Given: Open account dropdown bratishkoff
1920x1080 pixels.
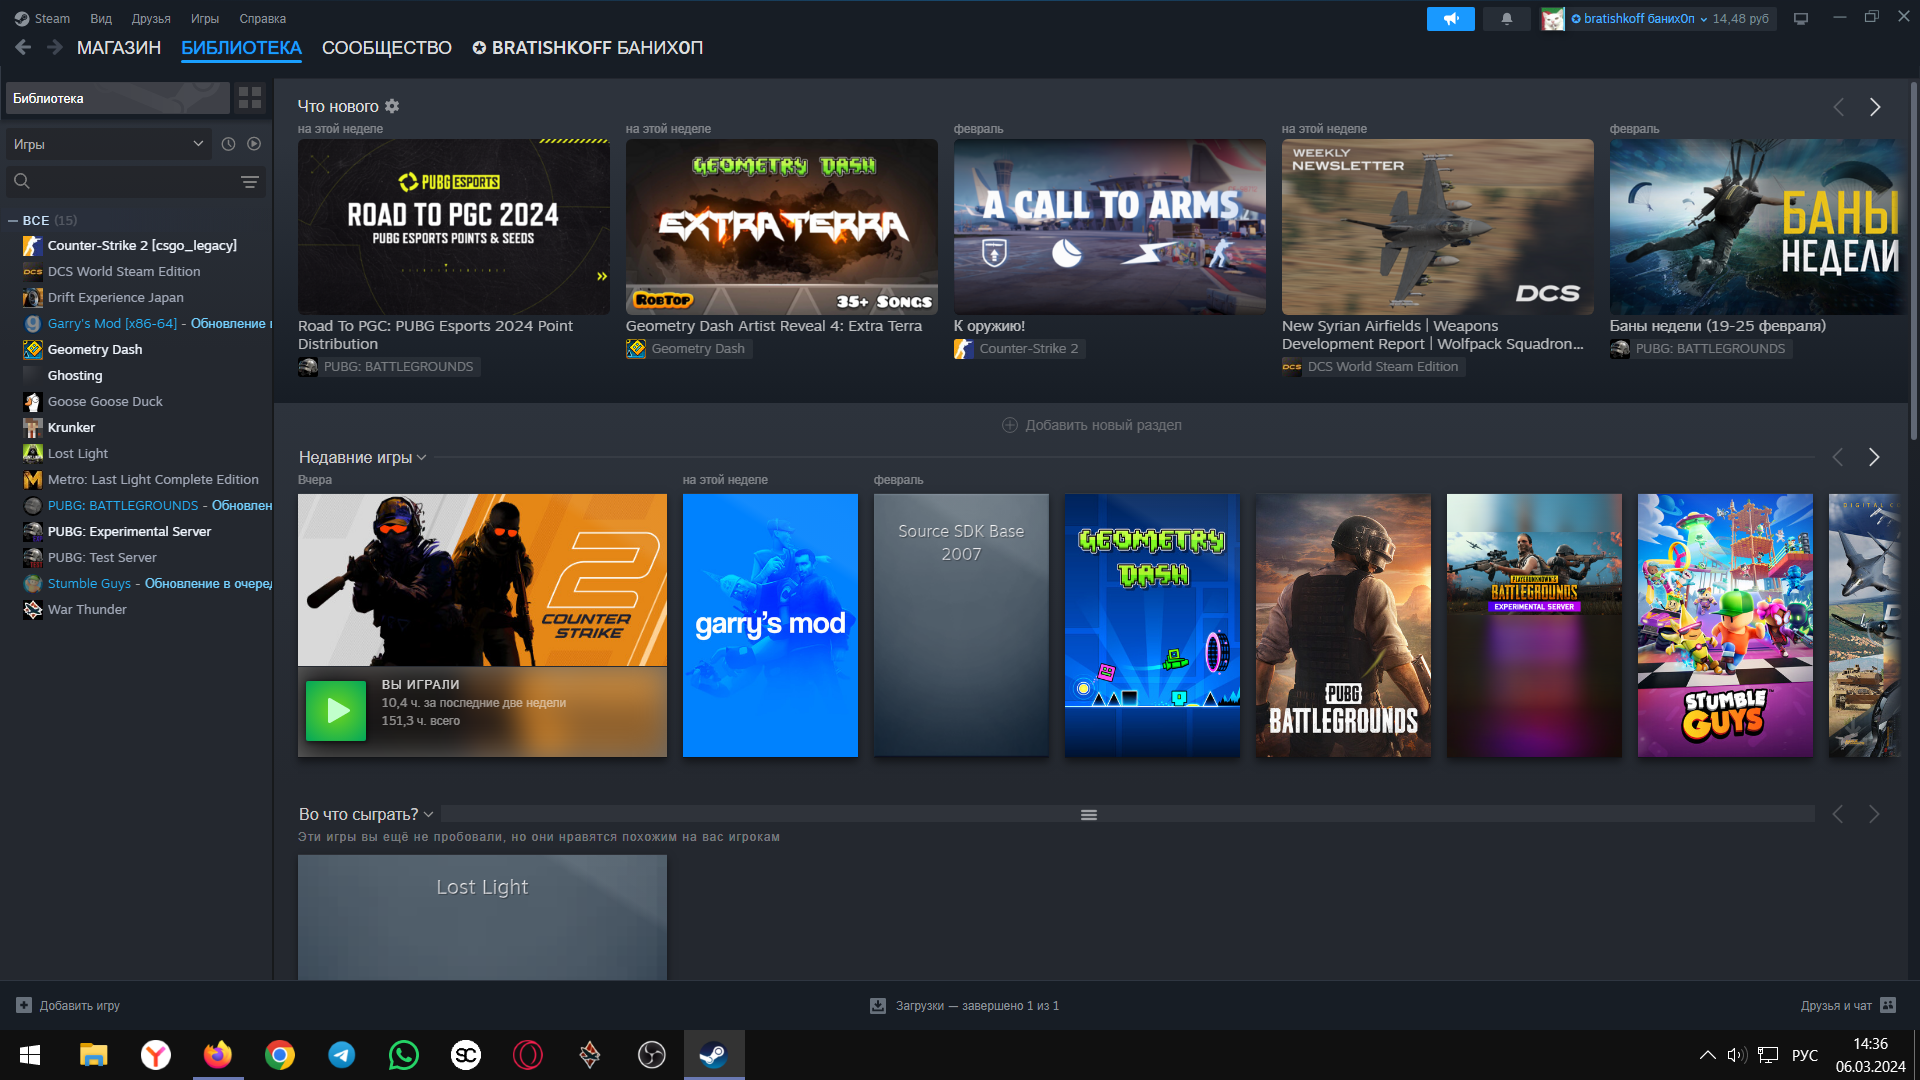Looking at the screenshot, I should coord(1638,18).
